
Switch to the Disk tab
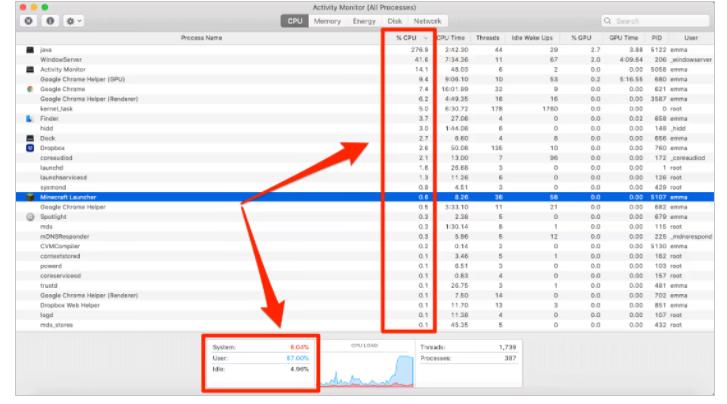point(395,21)
